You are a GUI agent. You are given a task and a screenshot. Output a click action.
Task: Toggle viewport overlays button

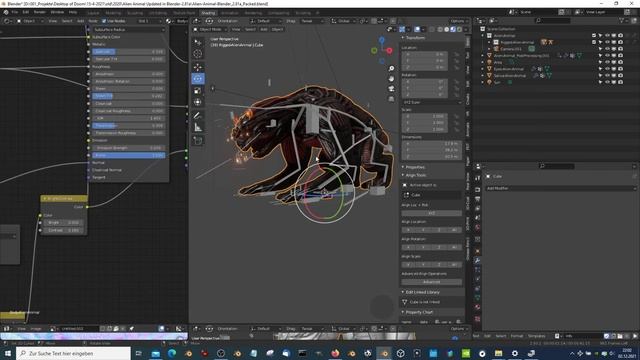(x=417, y=29)
